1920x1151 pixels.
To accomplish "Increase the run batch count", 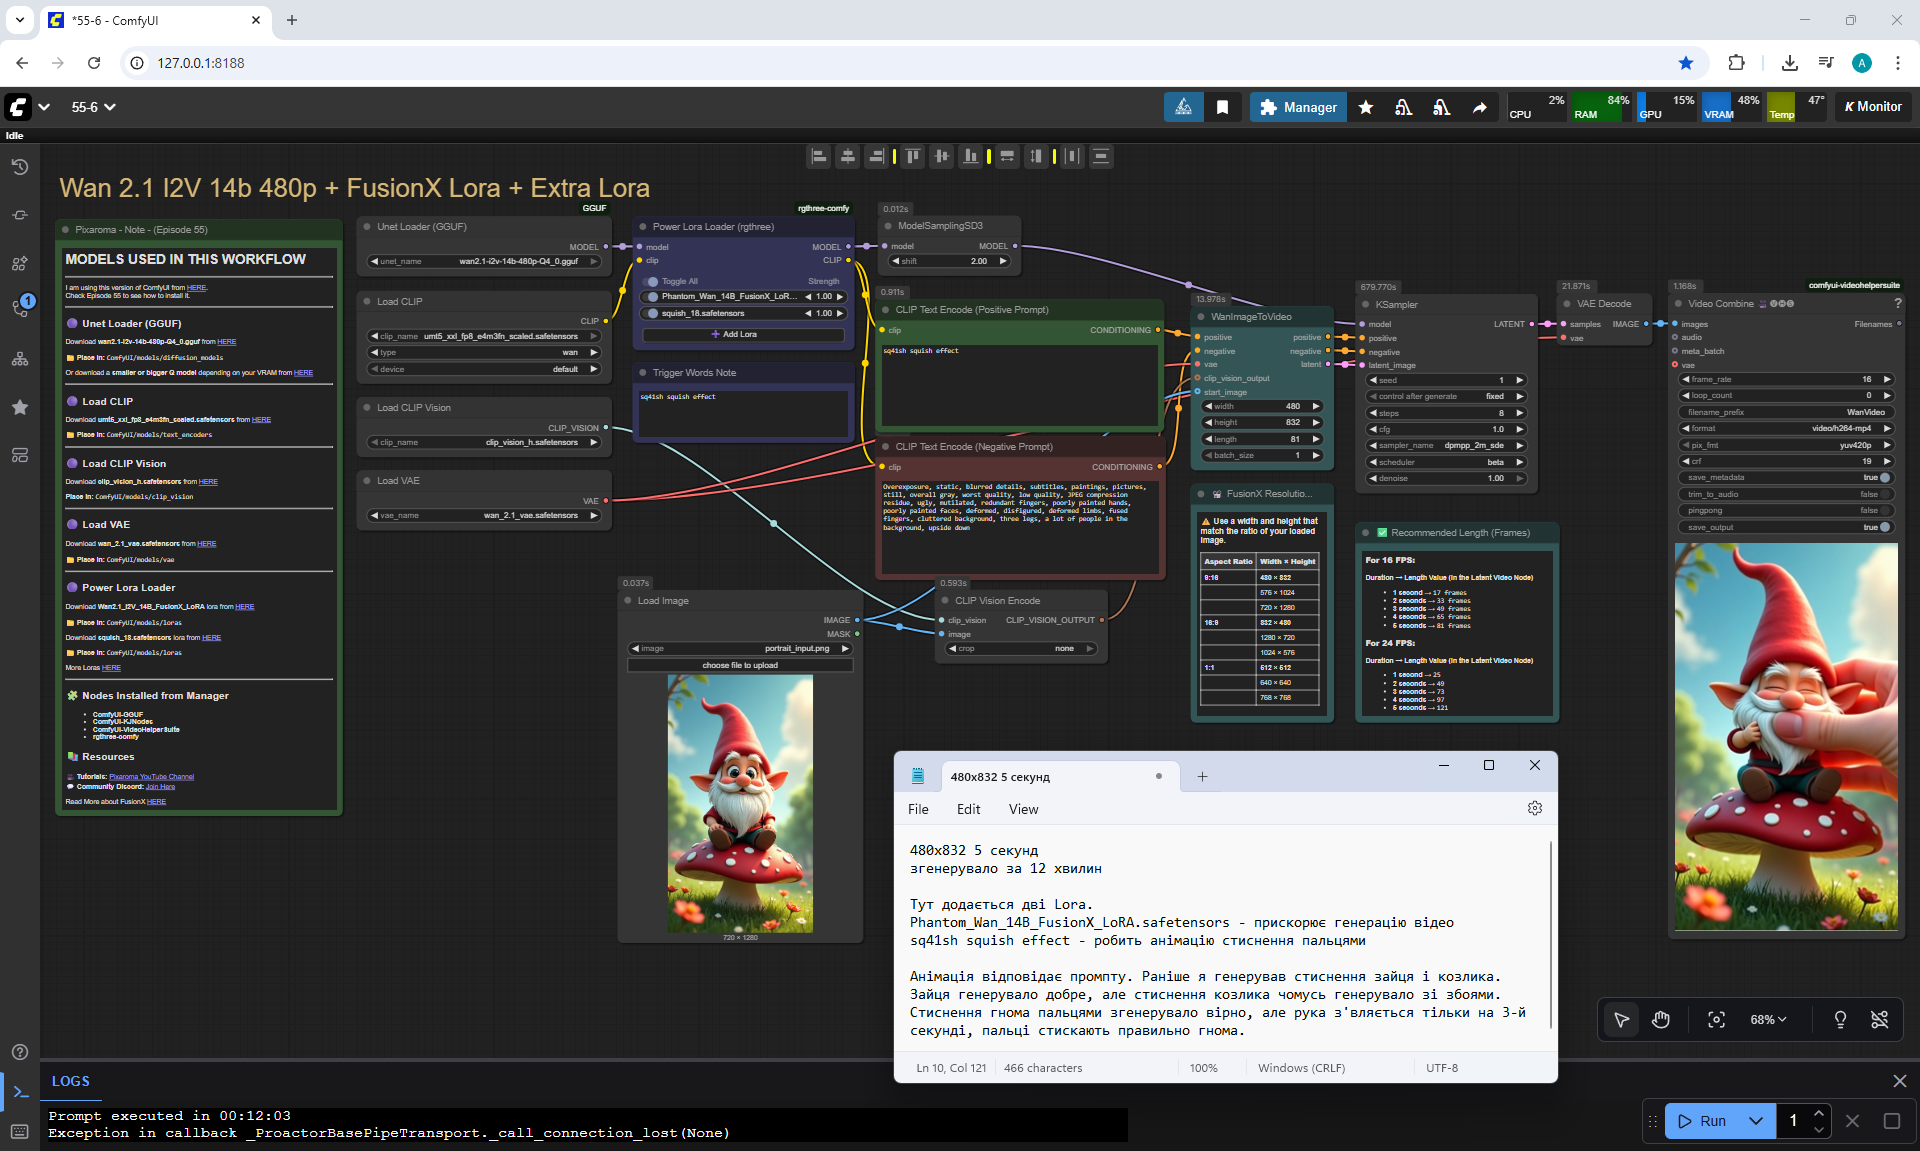I will click(1819, 1113).
